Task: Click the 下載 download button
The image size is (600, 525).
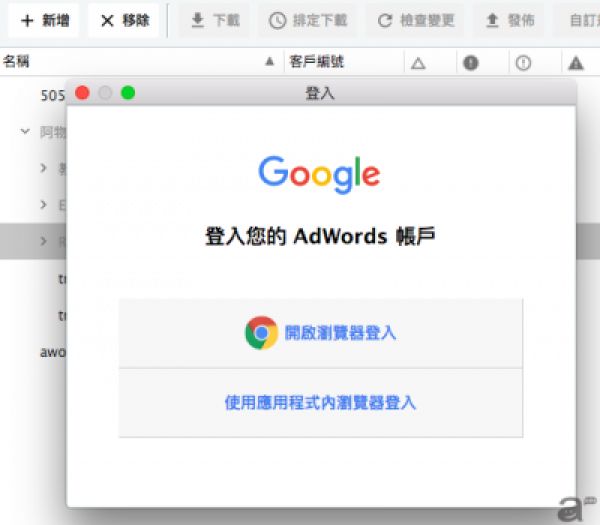Action: click(x=215, y=20)
